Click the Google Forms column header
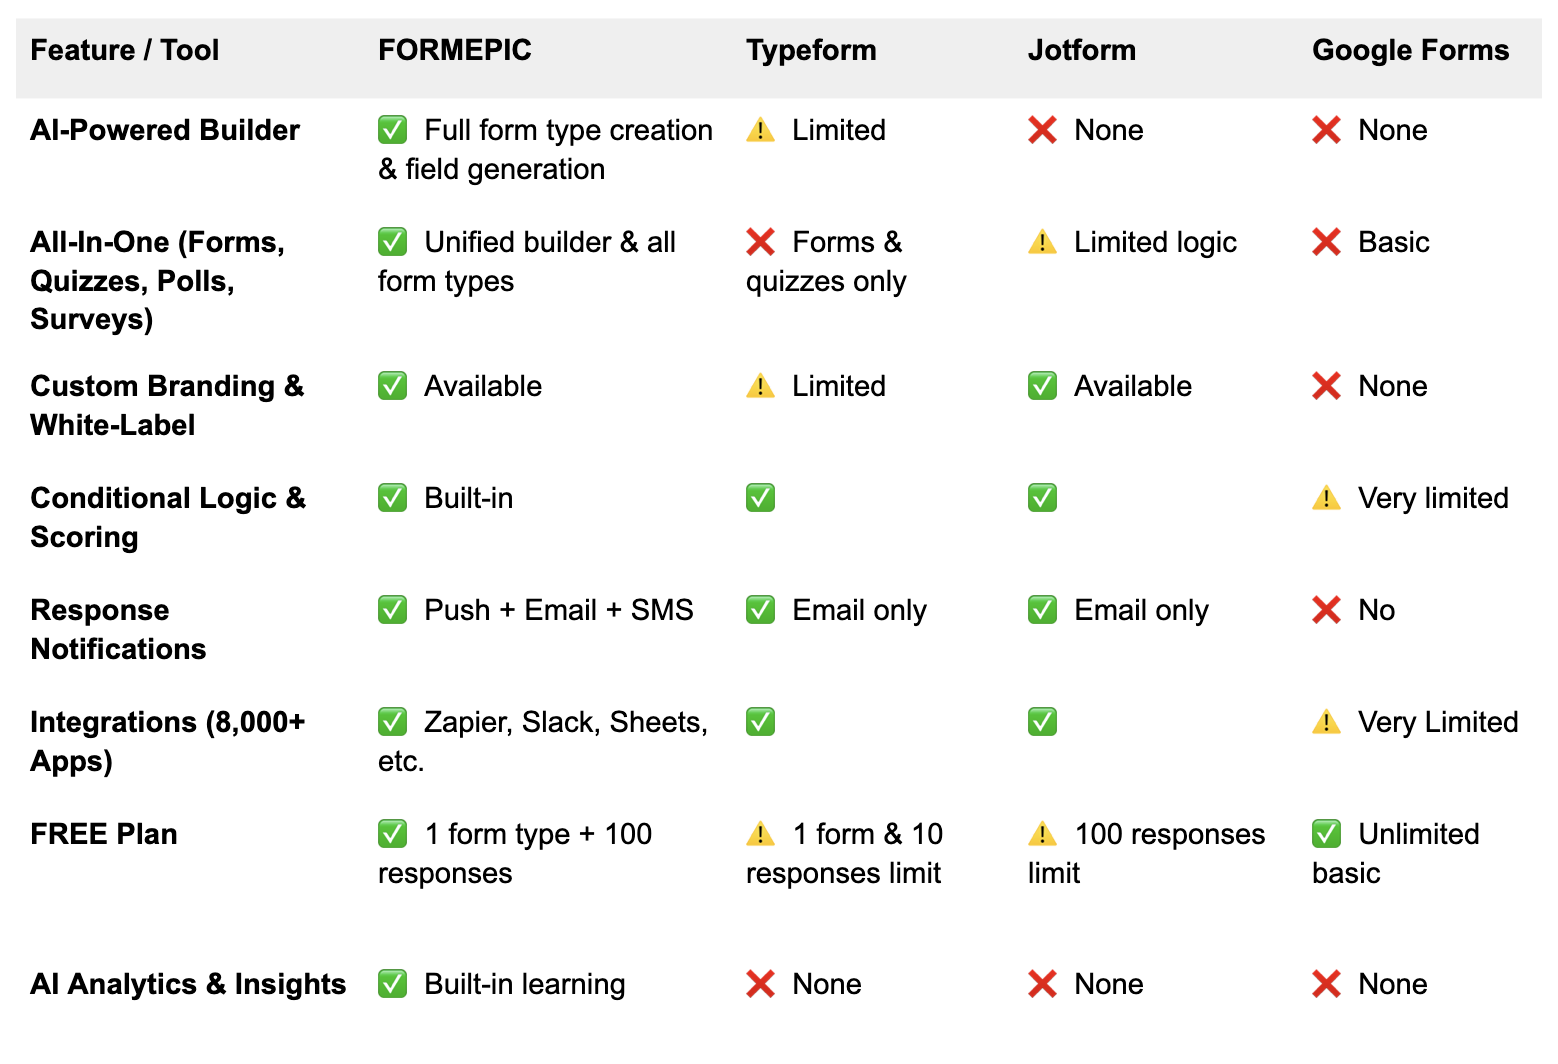Screen dimensions: 1558x1064 coord(1410,50)
